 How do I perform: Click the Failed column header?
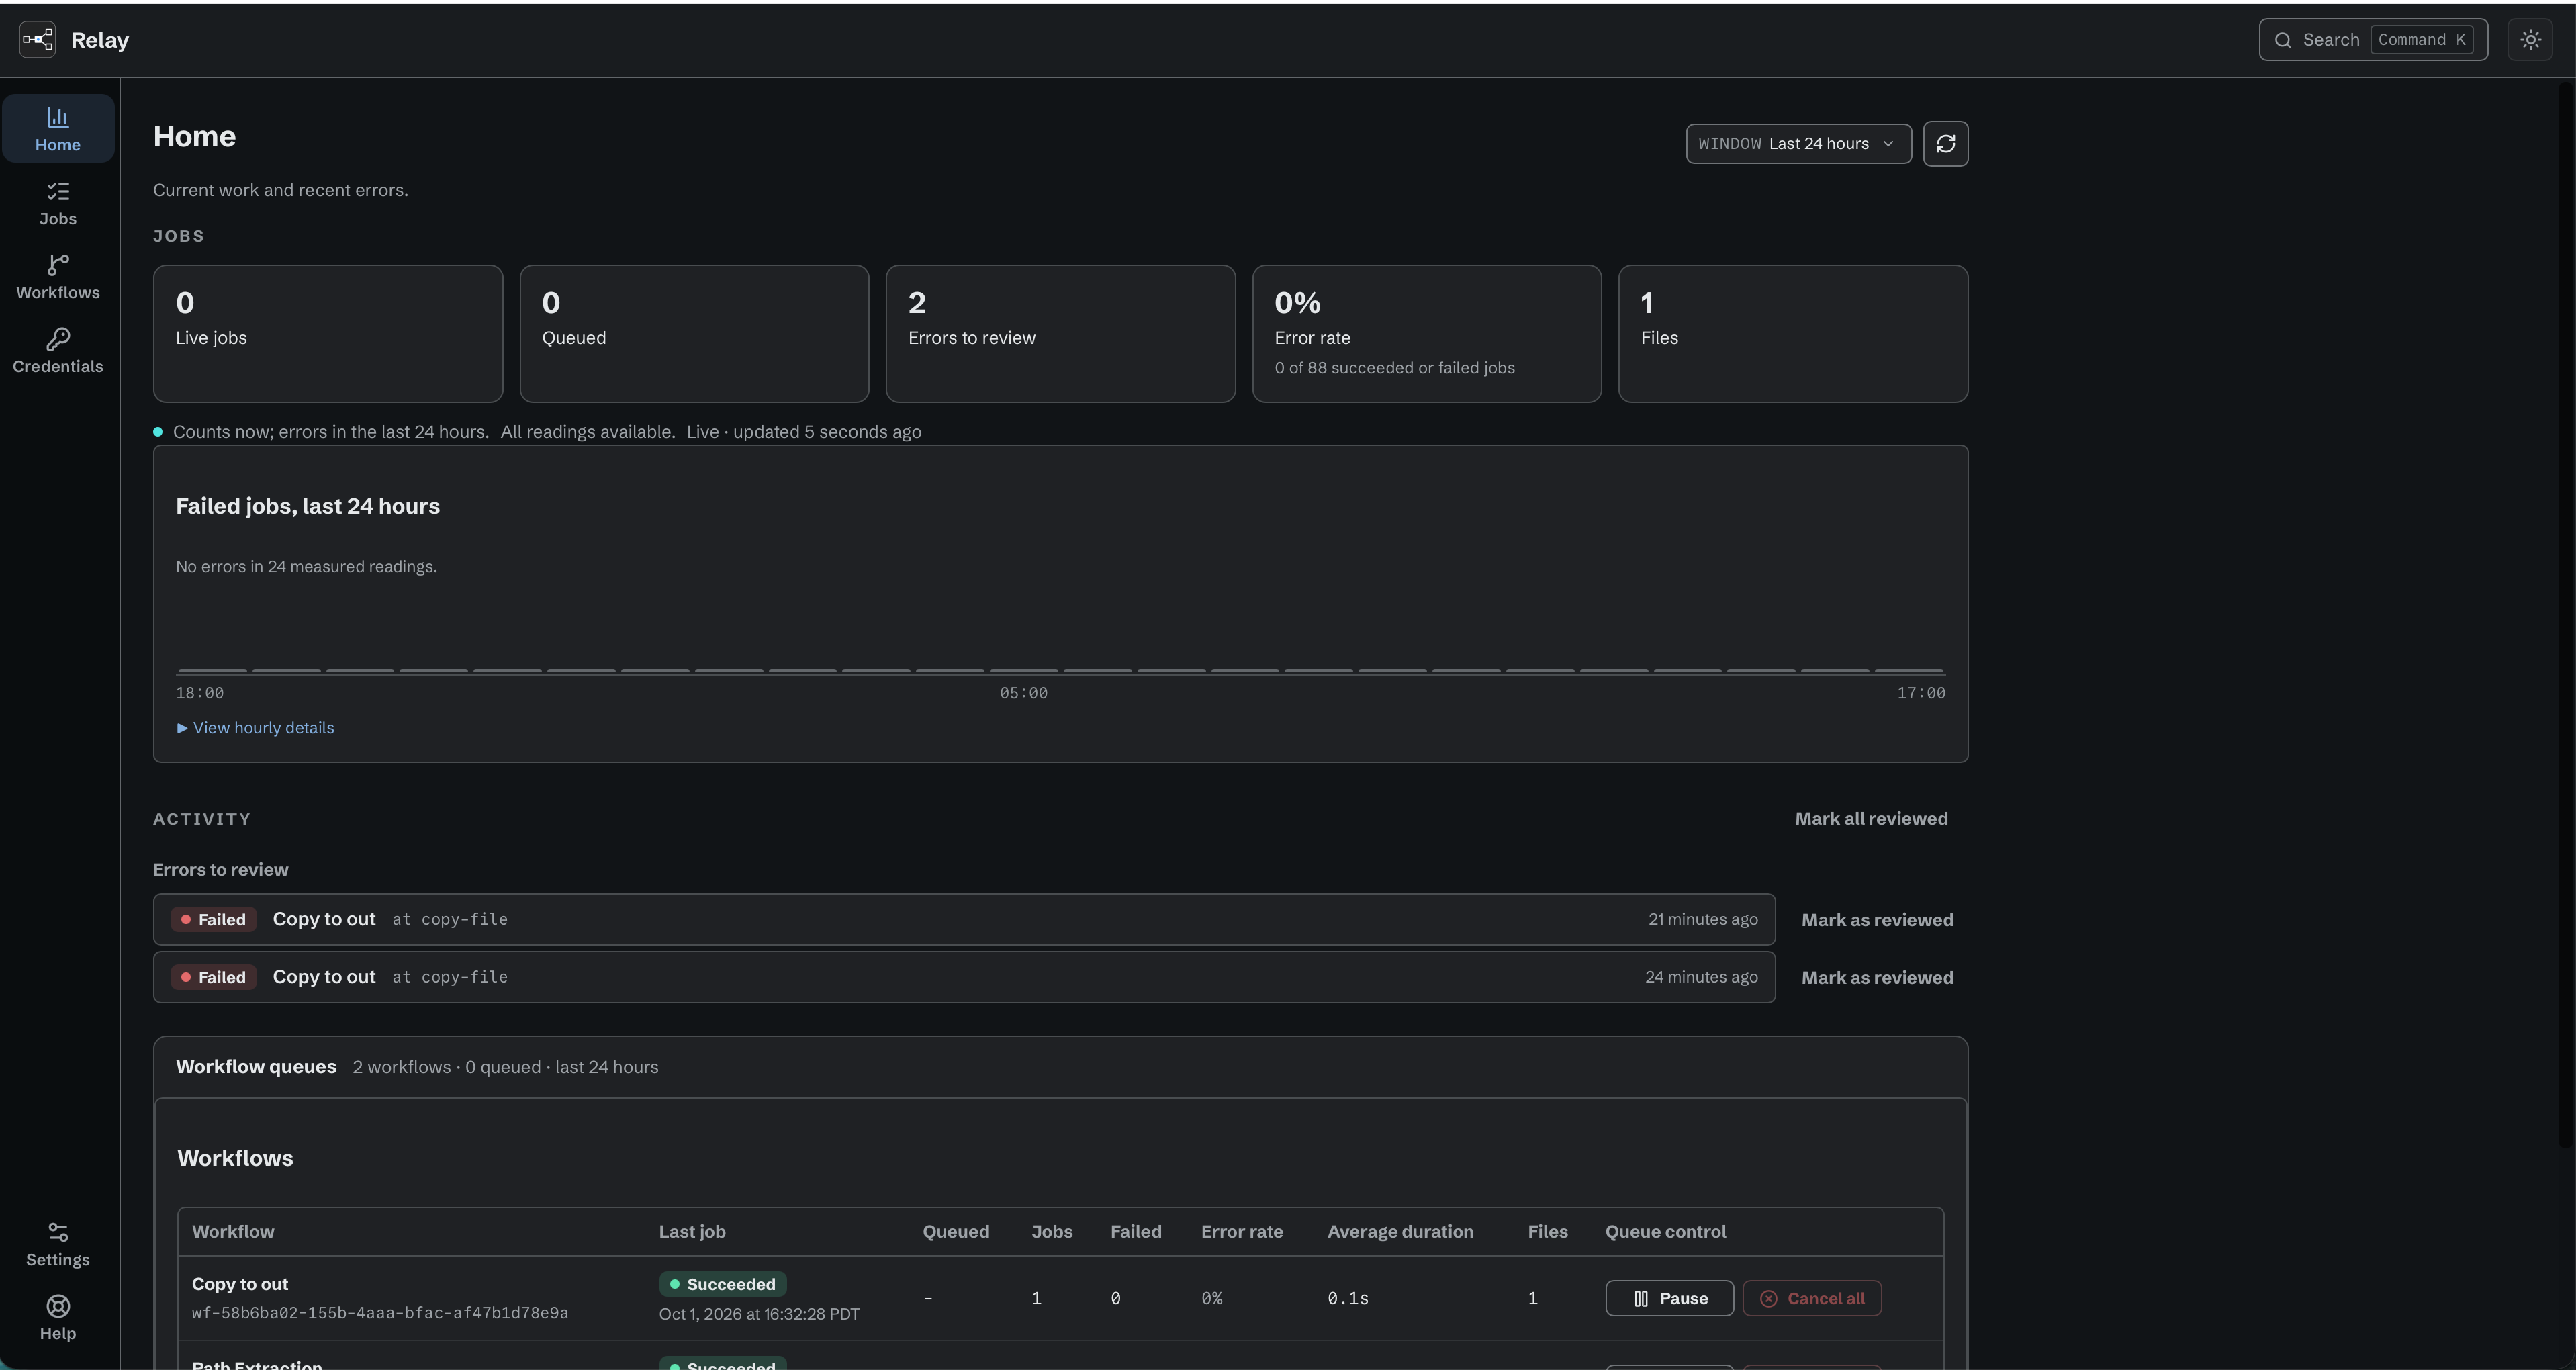click(1136, 1232)
